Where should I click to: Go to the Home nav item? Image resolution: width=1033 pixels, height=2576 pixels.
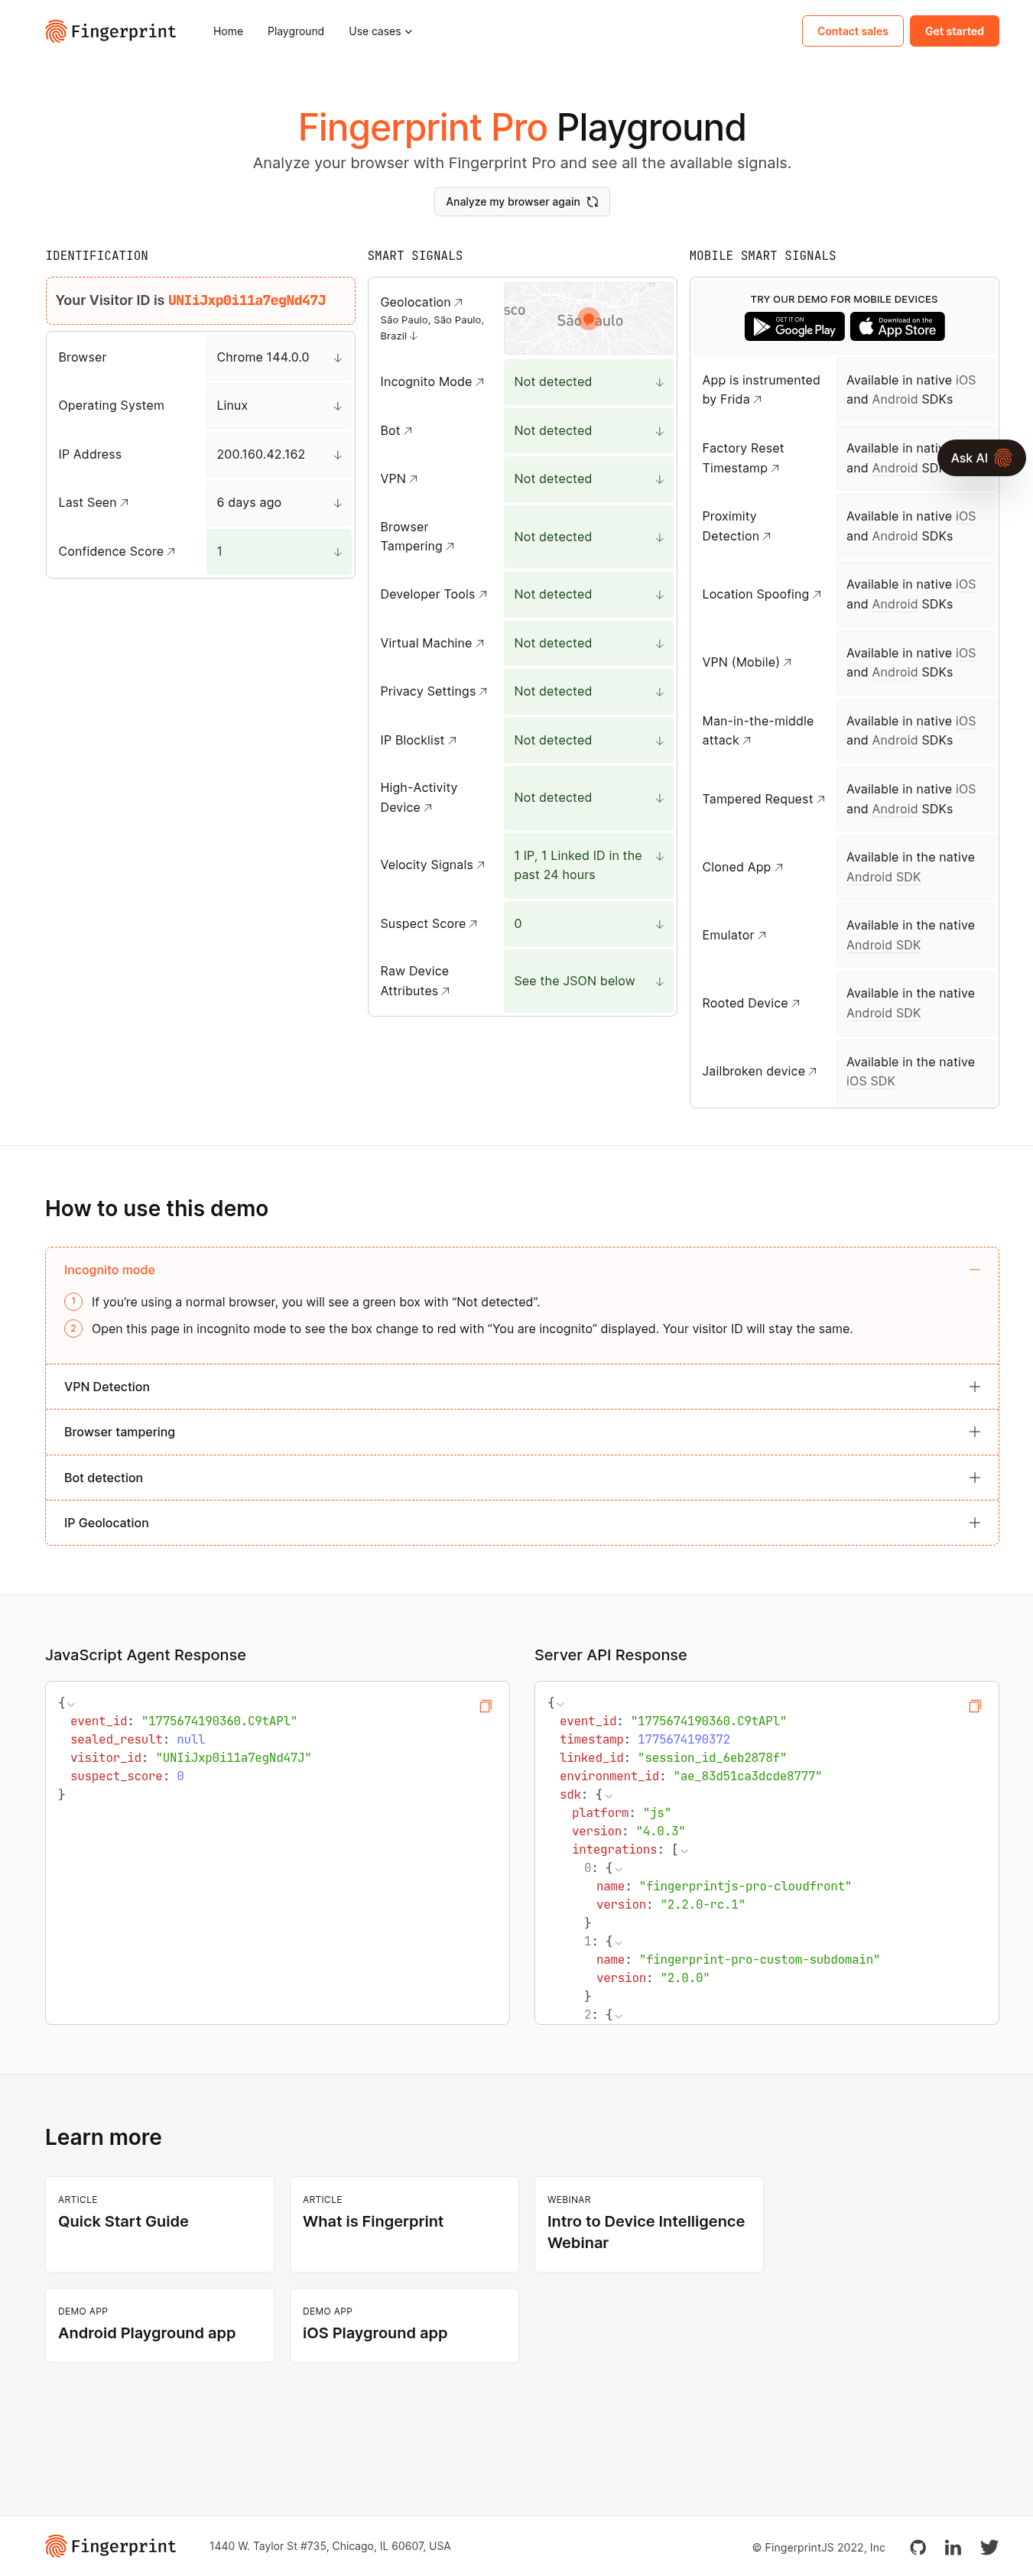coord(228,31)
